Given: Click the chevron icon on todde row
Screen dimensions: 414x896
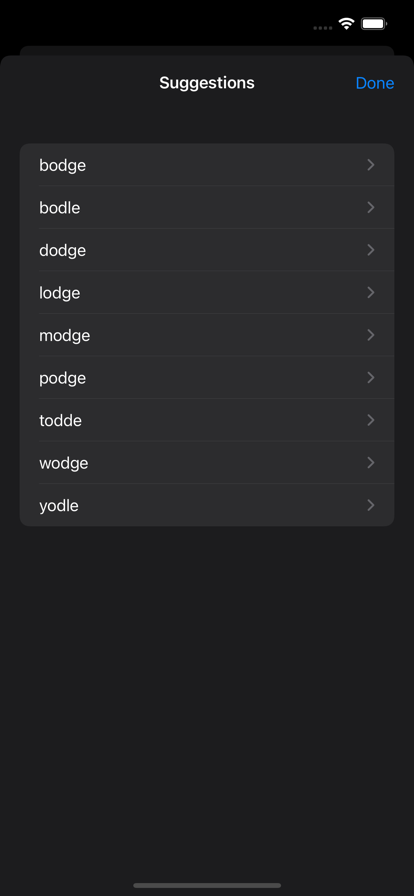Looking at the screenshot, I should 371,420.
